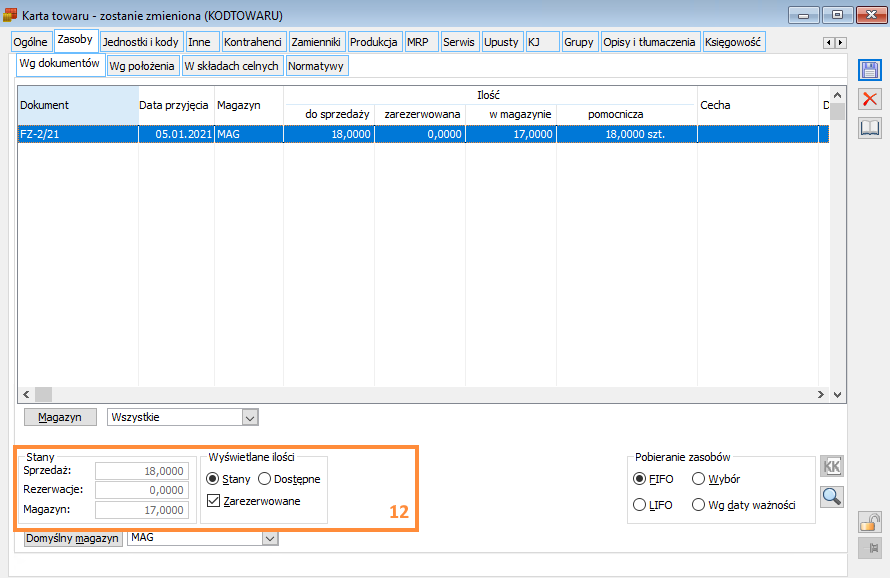Click the magnifying glass preview icon
Image resolution: width=890 pixels, height=578 pixels.
(831, 496)
